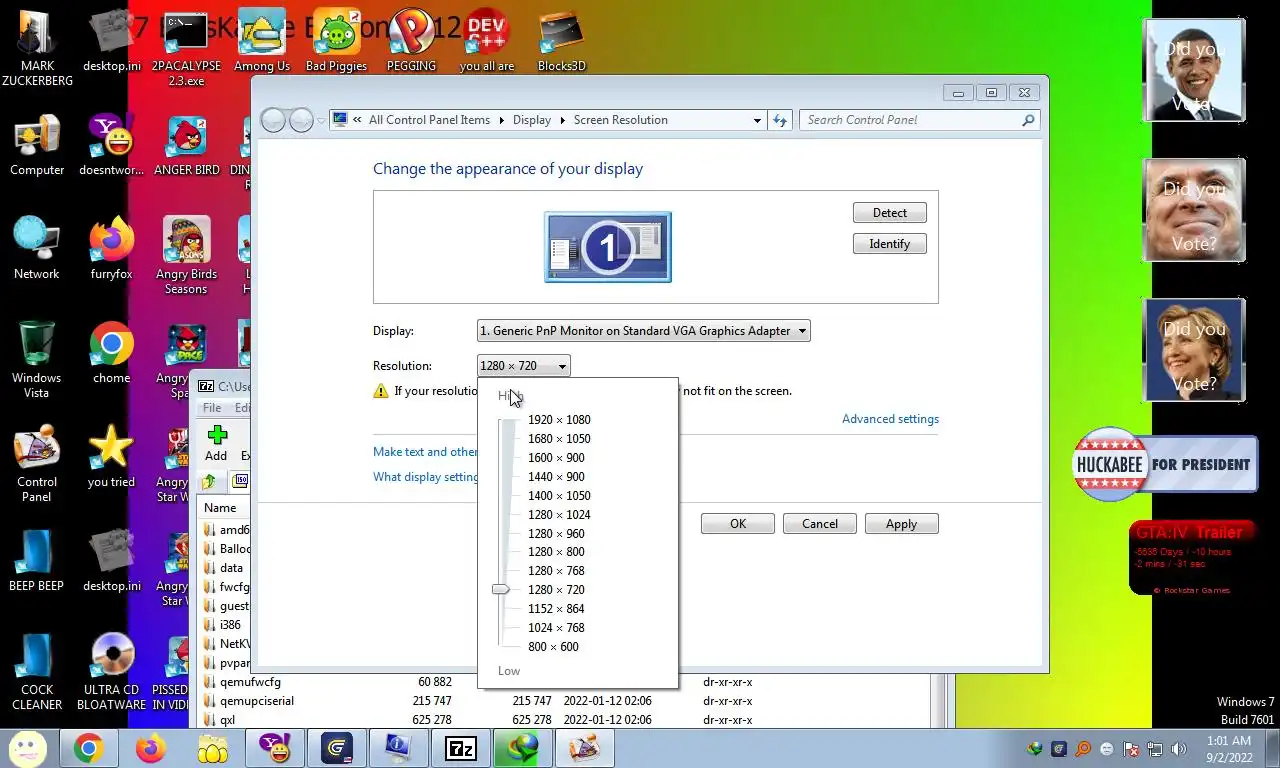Click the Detect button
This screenshot has height=768, width=1280.
pos(889,213)
